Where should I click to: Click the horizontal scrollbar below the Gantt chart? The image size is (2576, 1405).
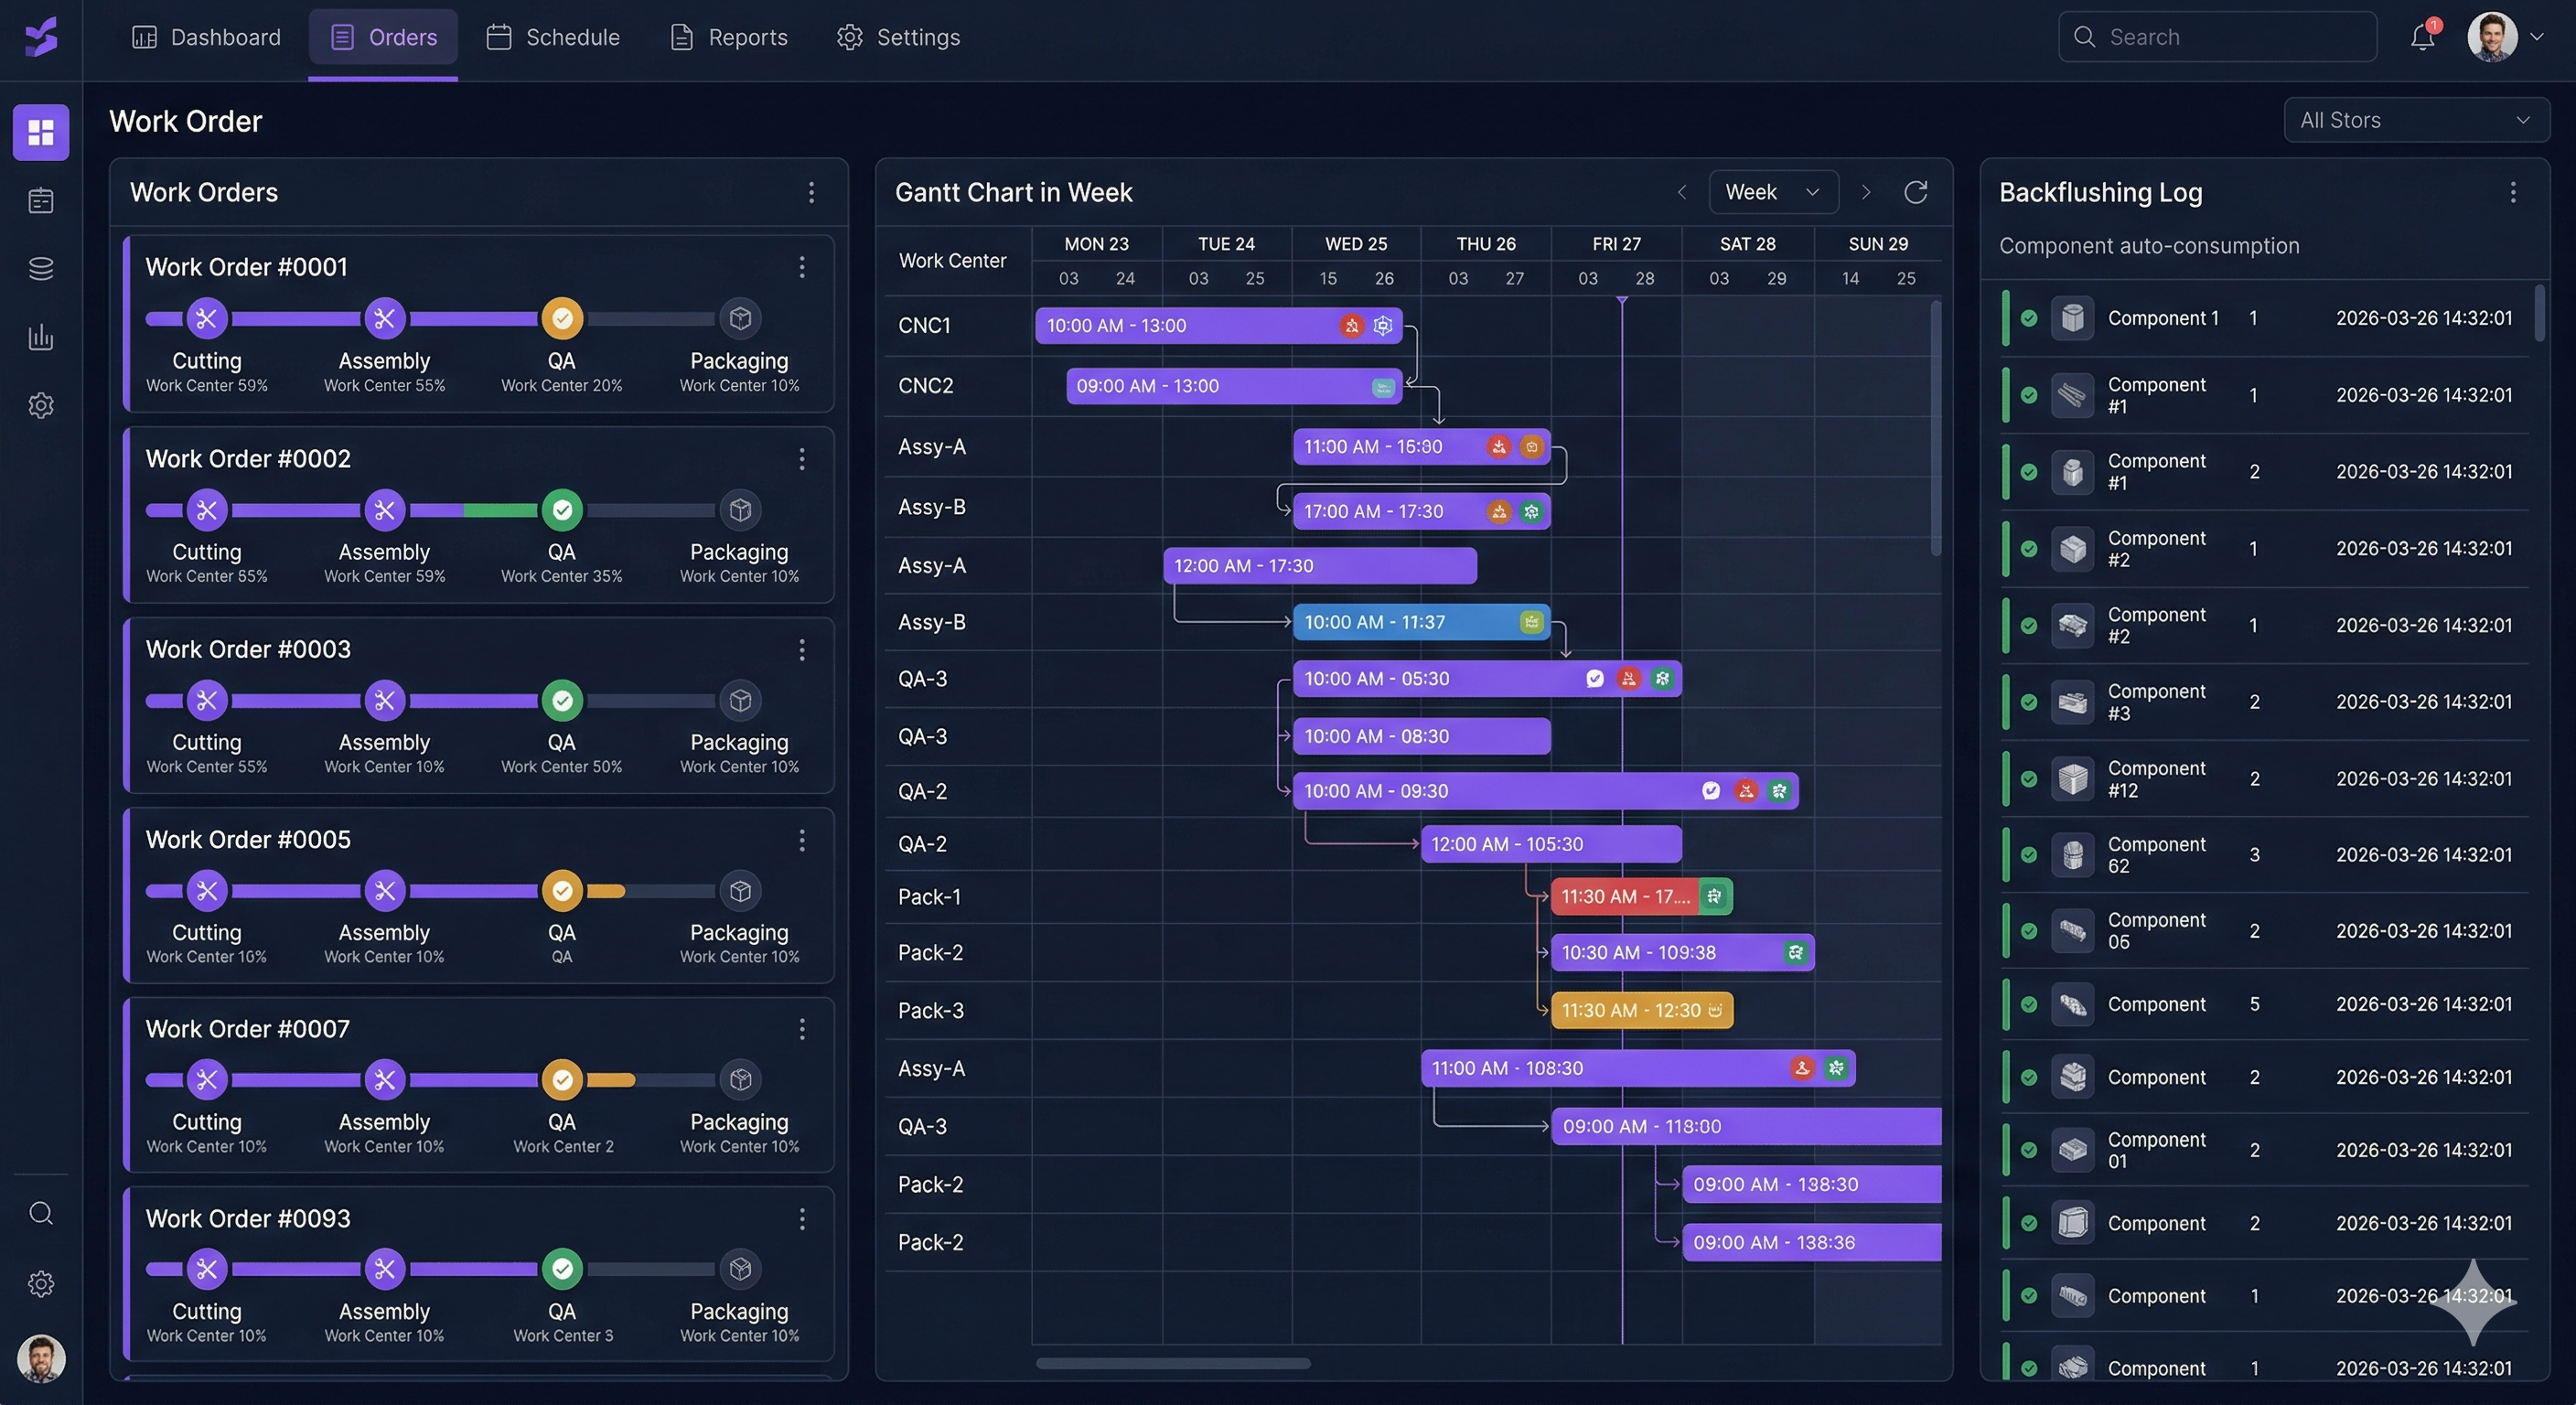pos(1172,1362)
